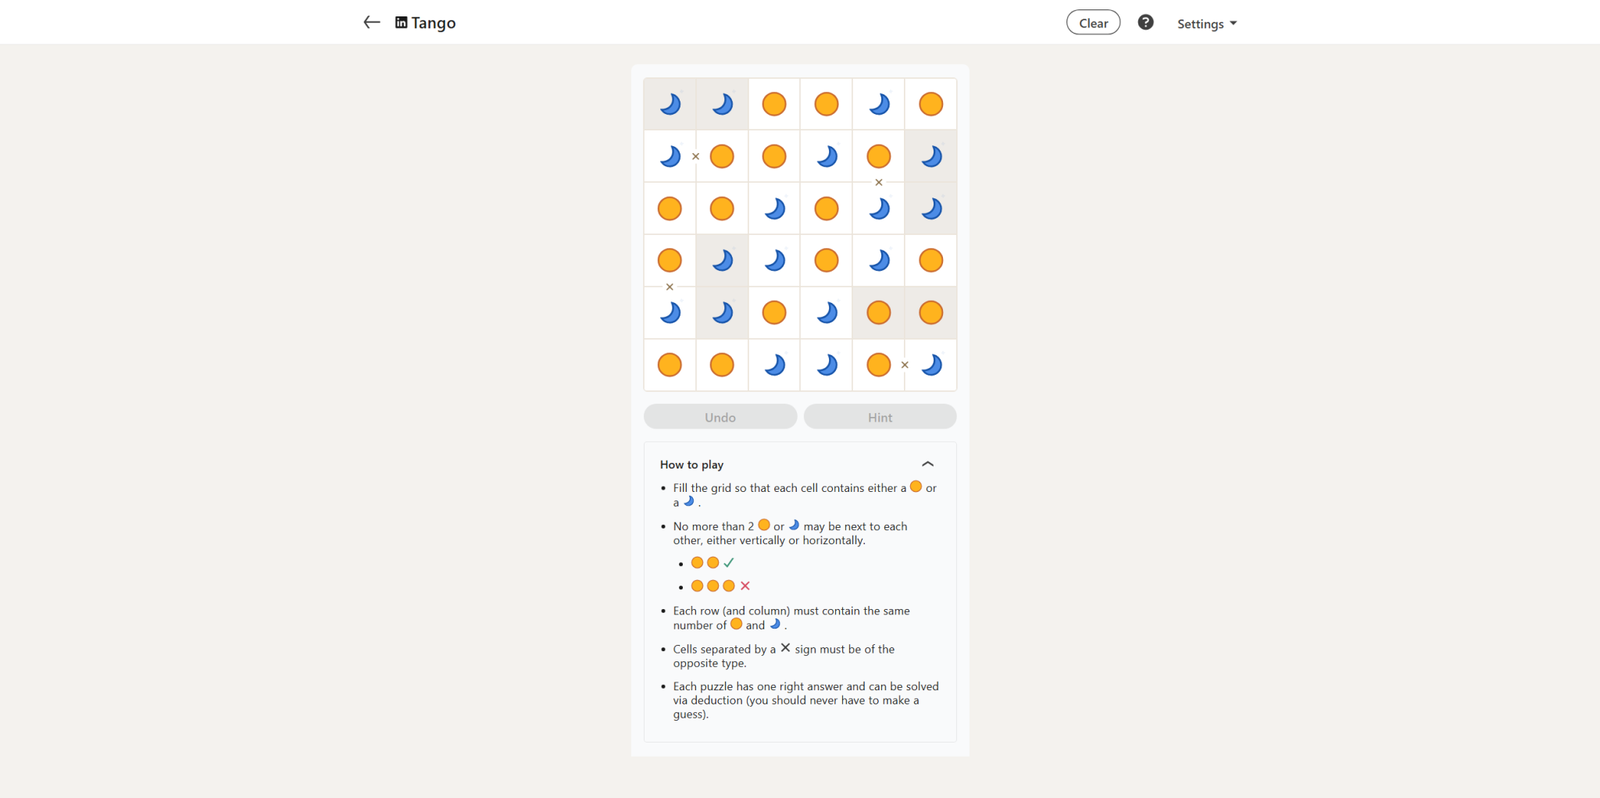
Task: Click the moon in the bottom-right grid cell
Action: (x=931, y=365)
